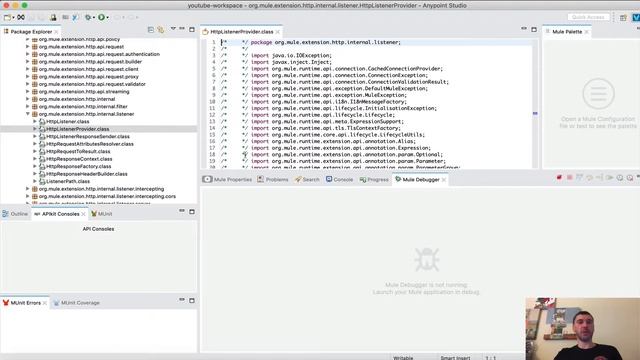The height and width of the screenshot is (360, 640).
Task: Maximize the APIkit Consoles panel
Action: coord(192,211)
